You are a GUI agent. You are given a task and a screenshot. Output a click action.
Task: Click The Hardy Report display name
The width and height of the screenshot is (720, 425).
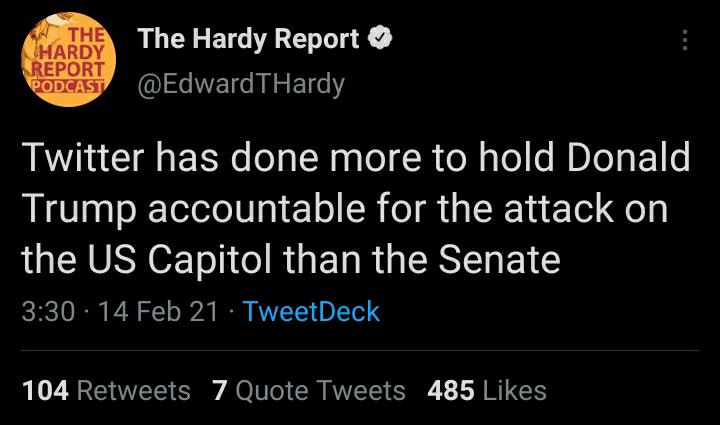point(248,40)
